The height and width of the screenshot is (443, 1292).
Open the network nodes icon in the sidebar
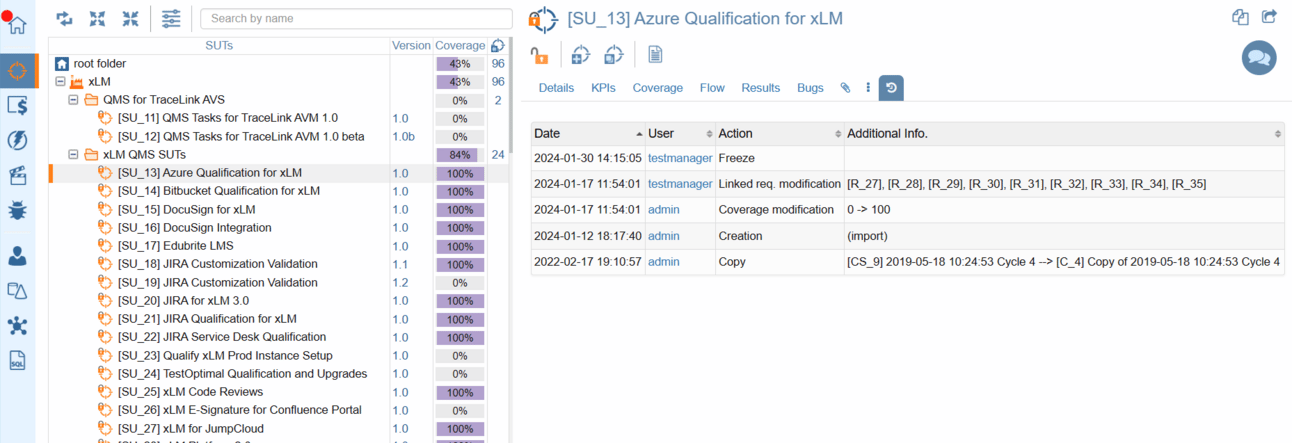[17, 326]
